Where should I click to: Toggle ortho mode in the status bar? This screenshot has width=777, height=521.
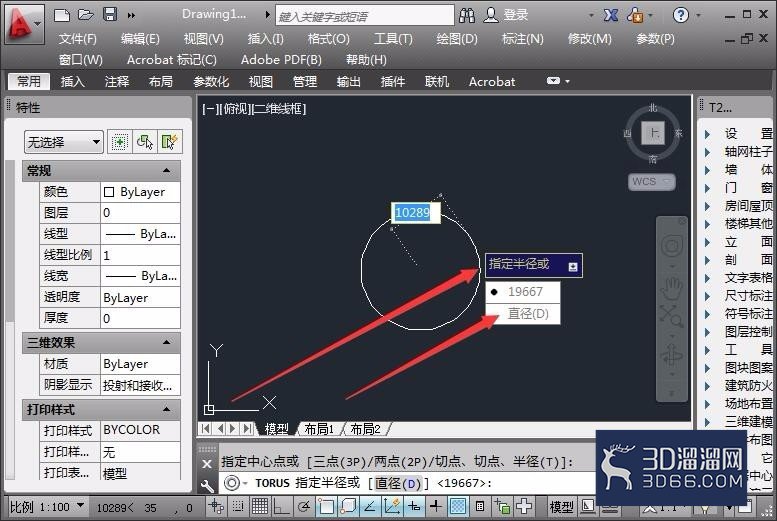(x=281, y=506)
